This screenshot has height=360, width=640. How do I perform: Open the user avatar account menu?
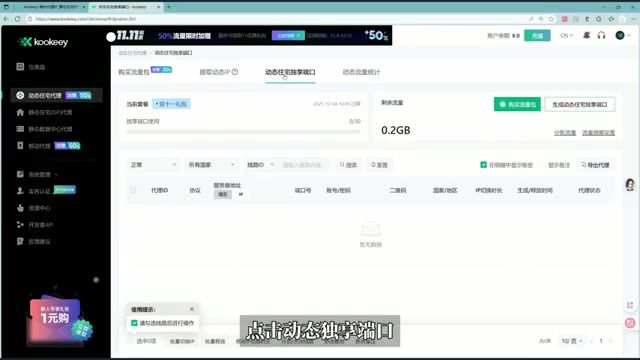click(623, 36)
